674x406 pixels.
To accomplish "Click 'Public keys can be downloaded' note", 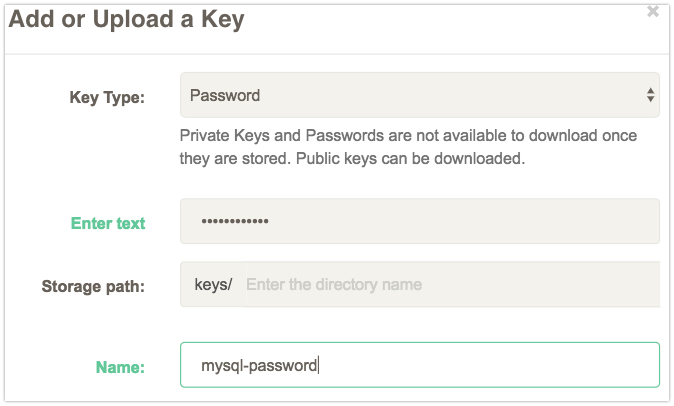I will coord(411,159).
